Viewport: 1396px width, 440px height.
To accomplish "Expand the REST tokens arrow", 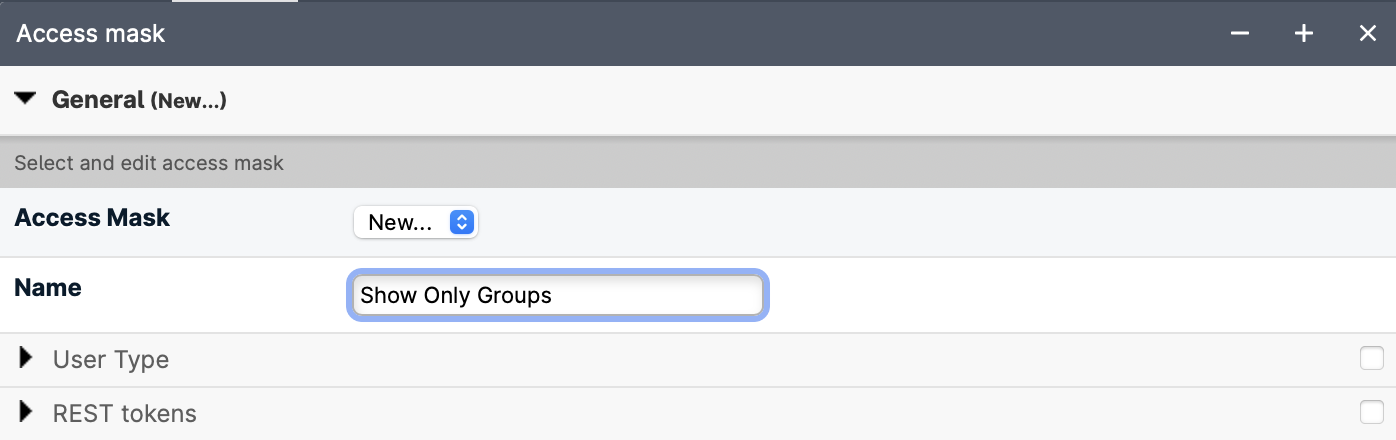I will (27, 413).
